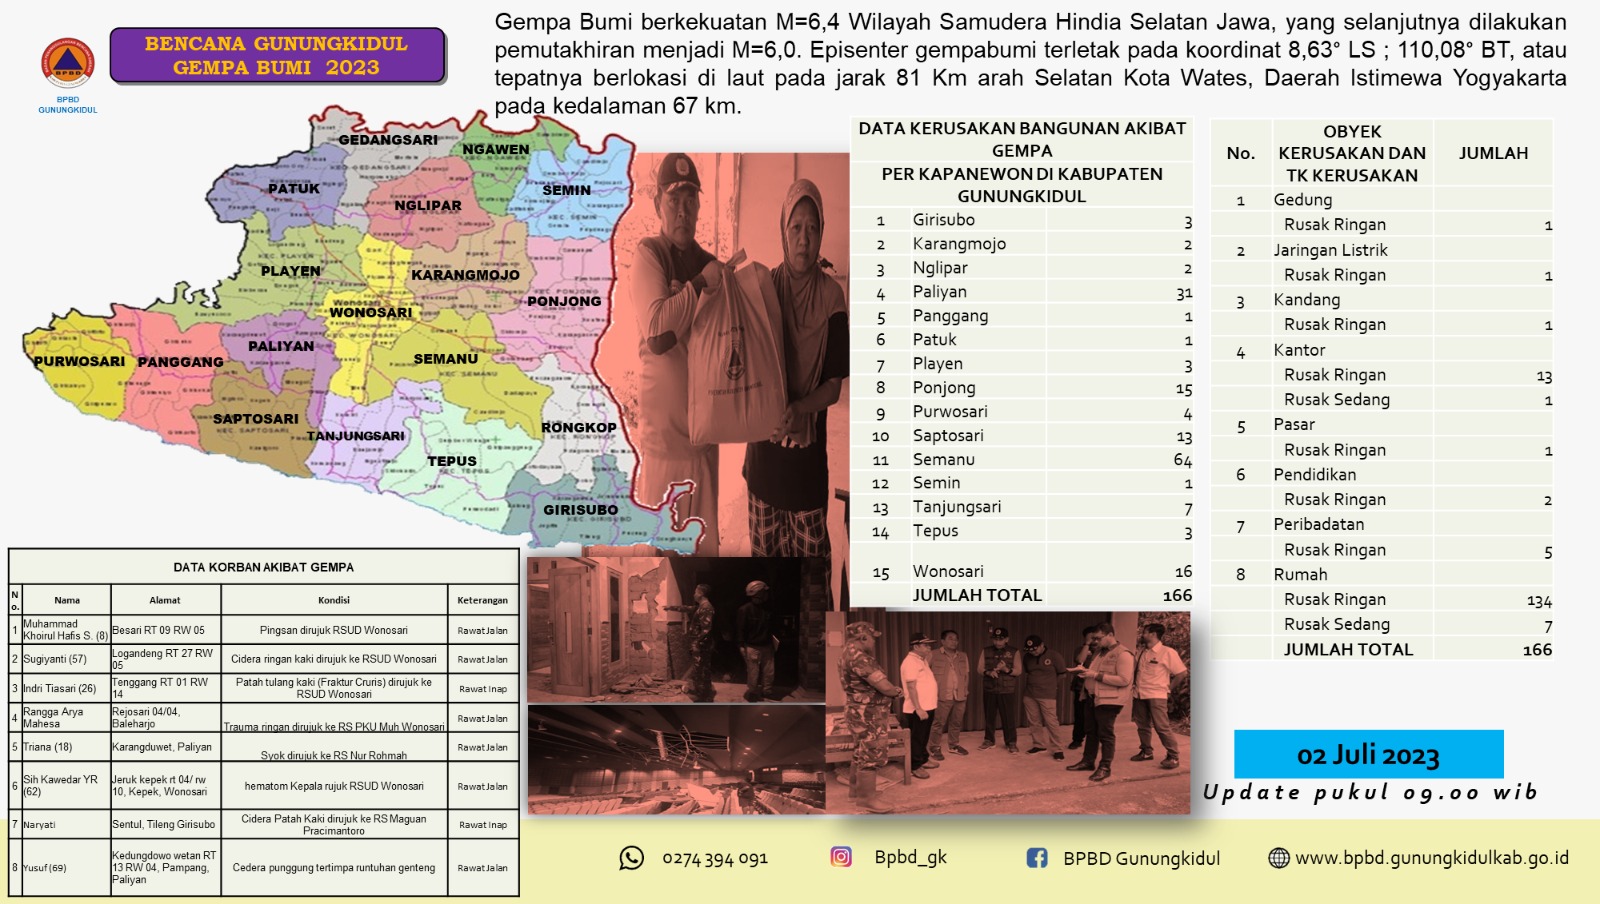Select the GEDANGSARI map label
Screen dimensions: 1600x904
[x=388, y=140]
